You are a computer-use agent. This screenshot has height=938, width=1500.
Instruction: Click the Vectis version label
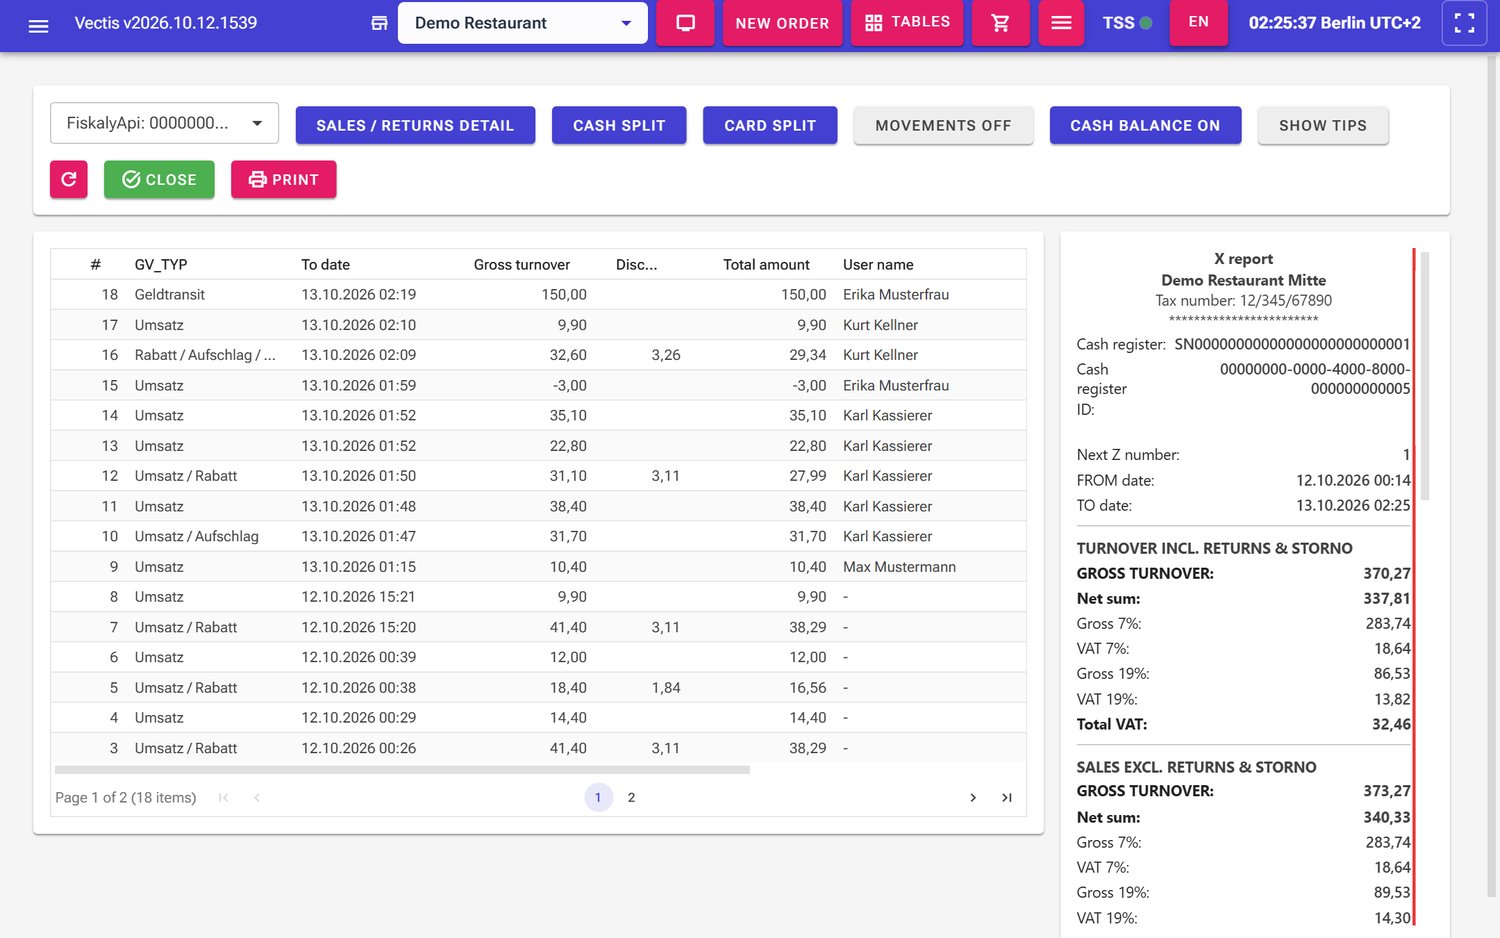[166, 23]
